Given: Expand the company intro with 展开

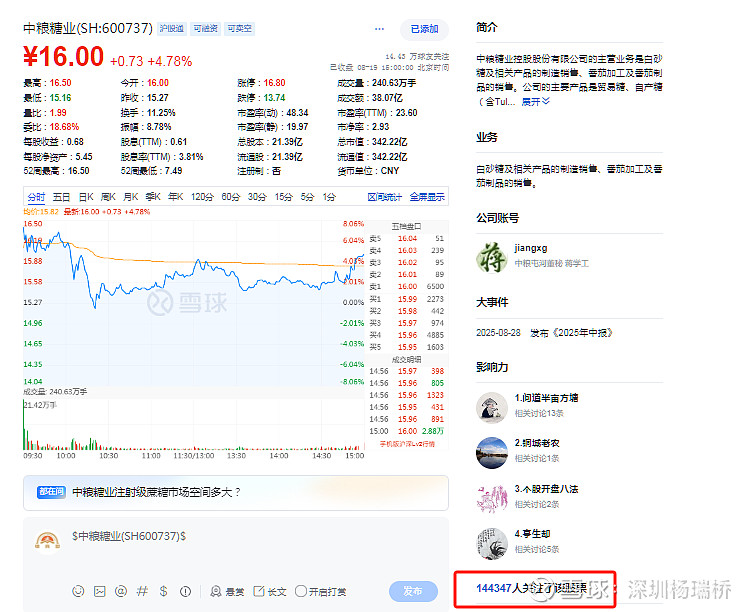Looking at the screenshot, I should 535,101.
